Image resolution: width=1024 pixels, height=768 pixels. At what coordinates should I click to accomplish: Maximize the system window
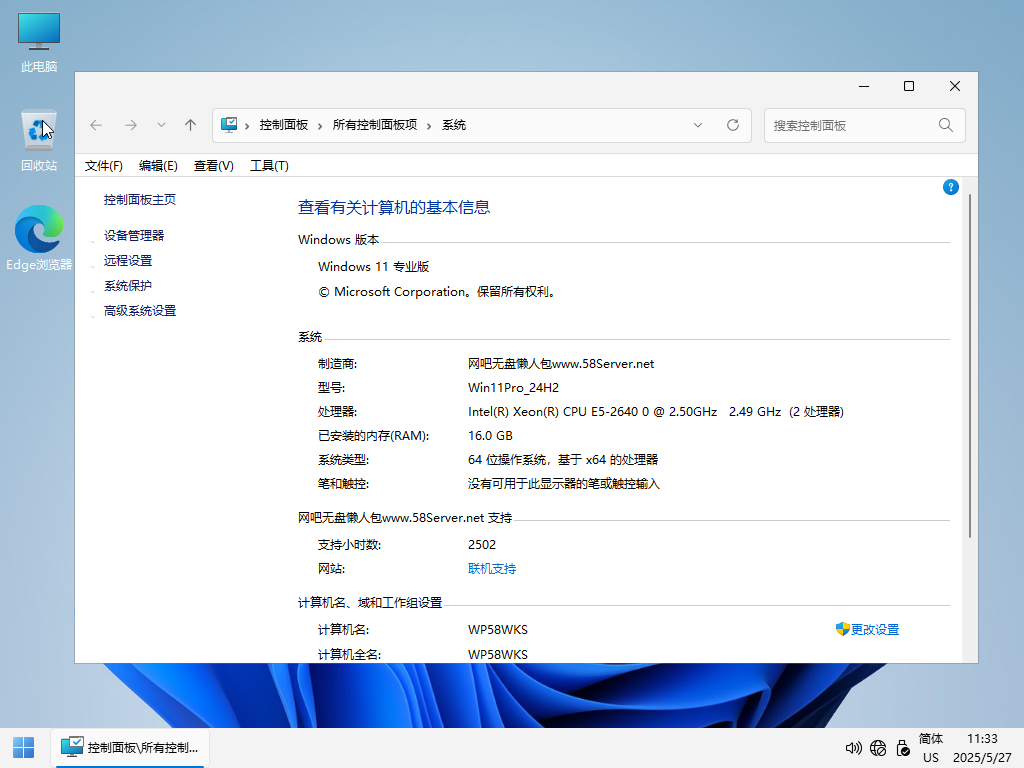(x=908, y=86)
